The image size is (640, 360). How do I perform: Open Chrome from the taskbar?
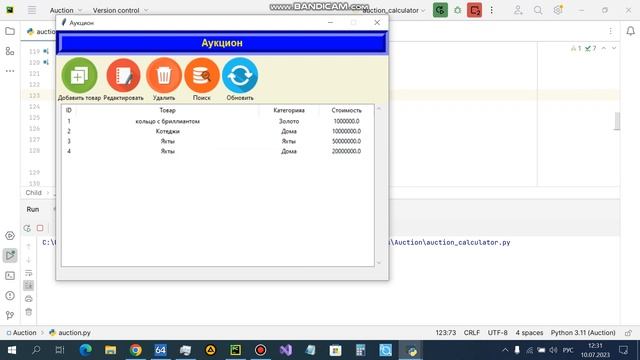pyautogui.click(x=136, y=350)
